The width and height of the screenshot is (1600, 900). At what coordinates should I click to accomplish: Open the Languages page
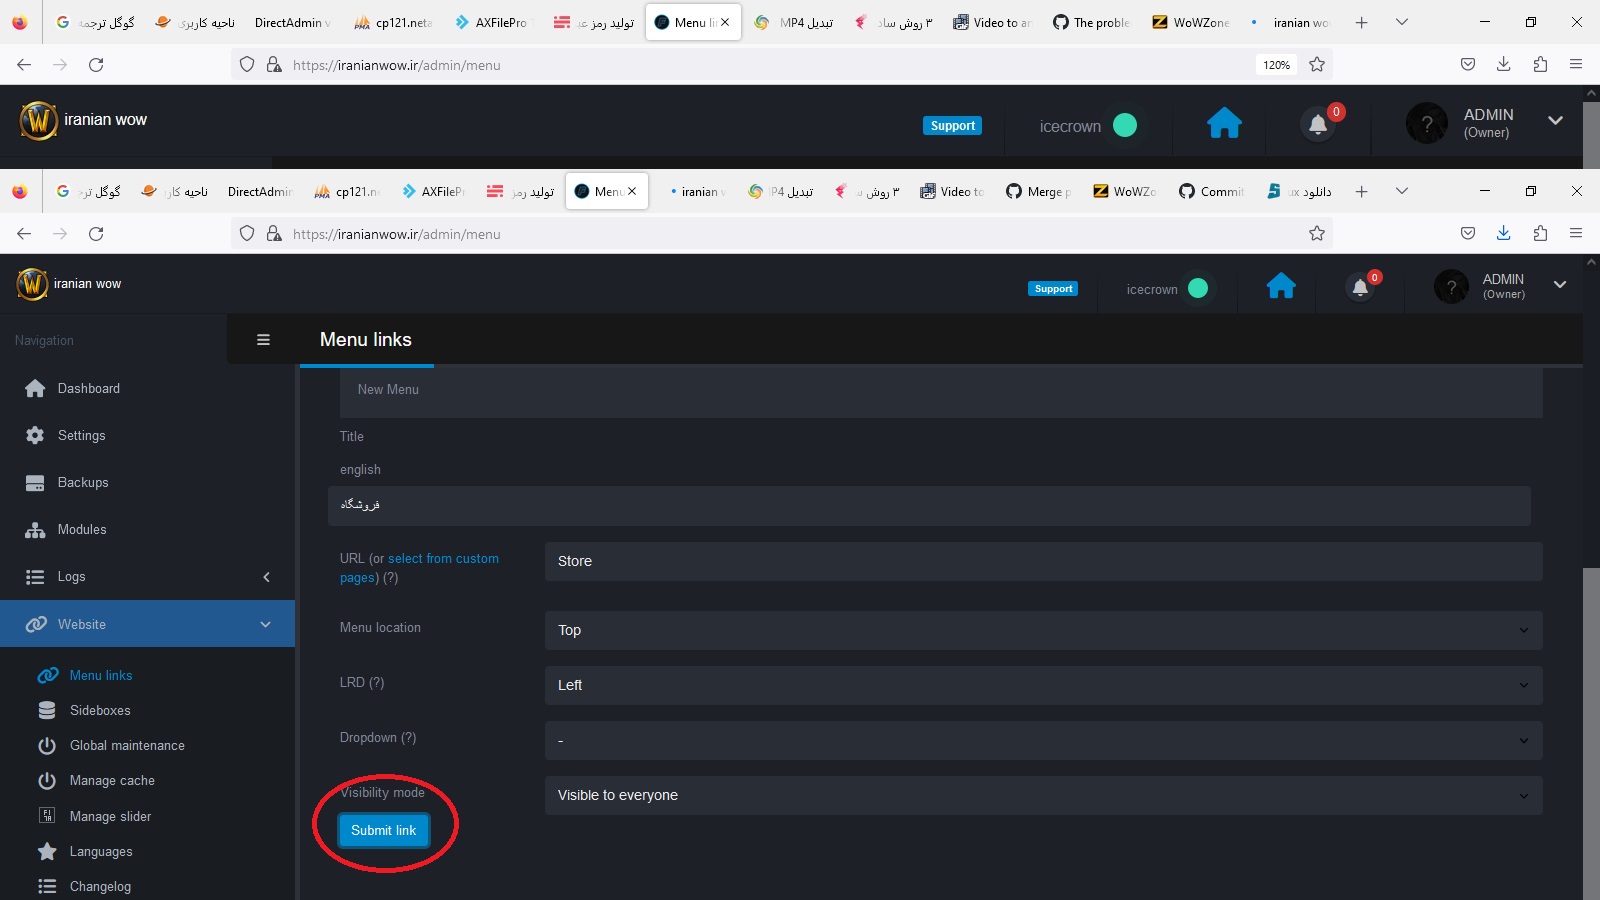pos(100,851)
